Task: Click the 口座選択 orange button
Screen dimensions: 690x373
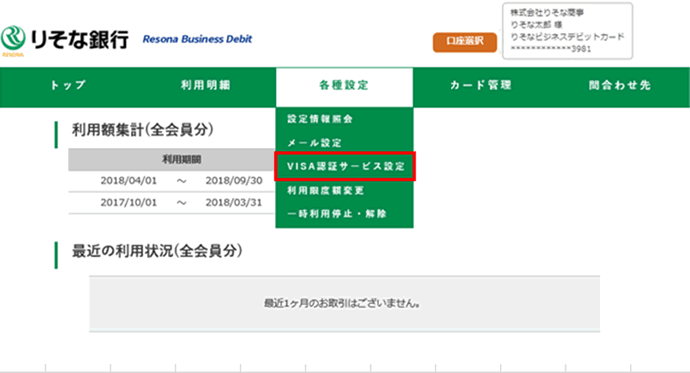Action: coord(465,41)
